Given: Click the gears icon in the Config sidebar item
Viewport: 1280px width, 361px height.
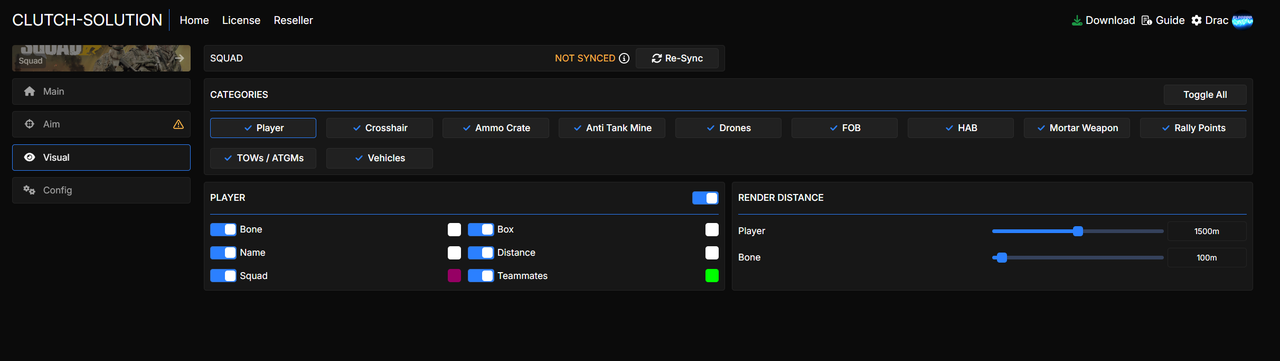Looking at the screenshot, I should point(29,190).
